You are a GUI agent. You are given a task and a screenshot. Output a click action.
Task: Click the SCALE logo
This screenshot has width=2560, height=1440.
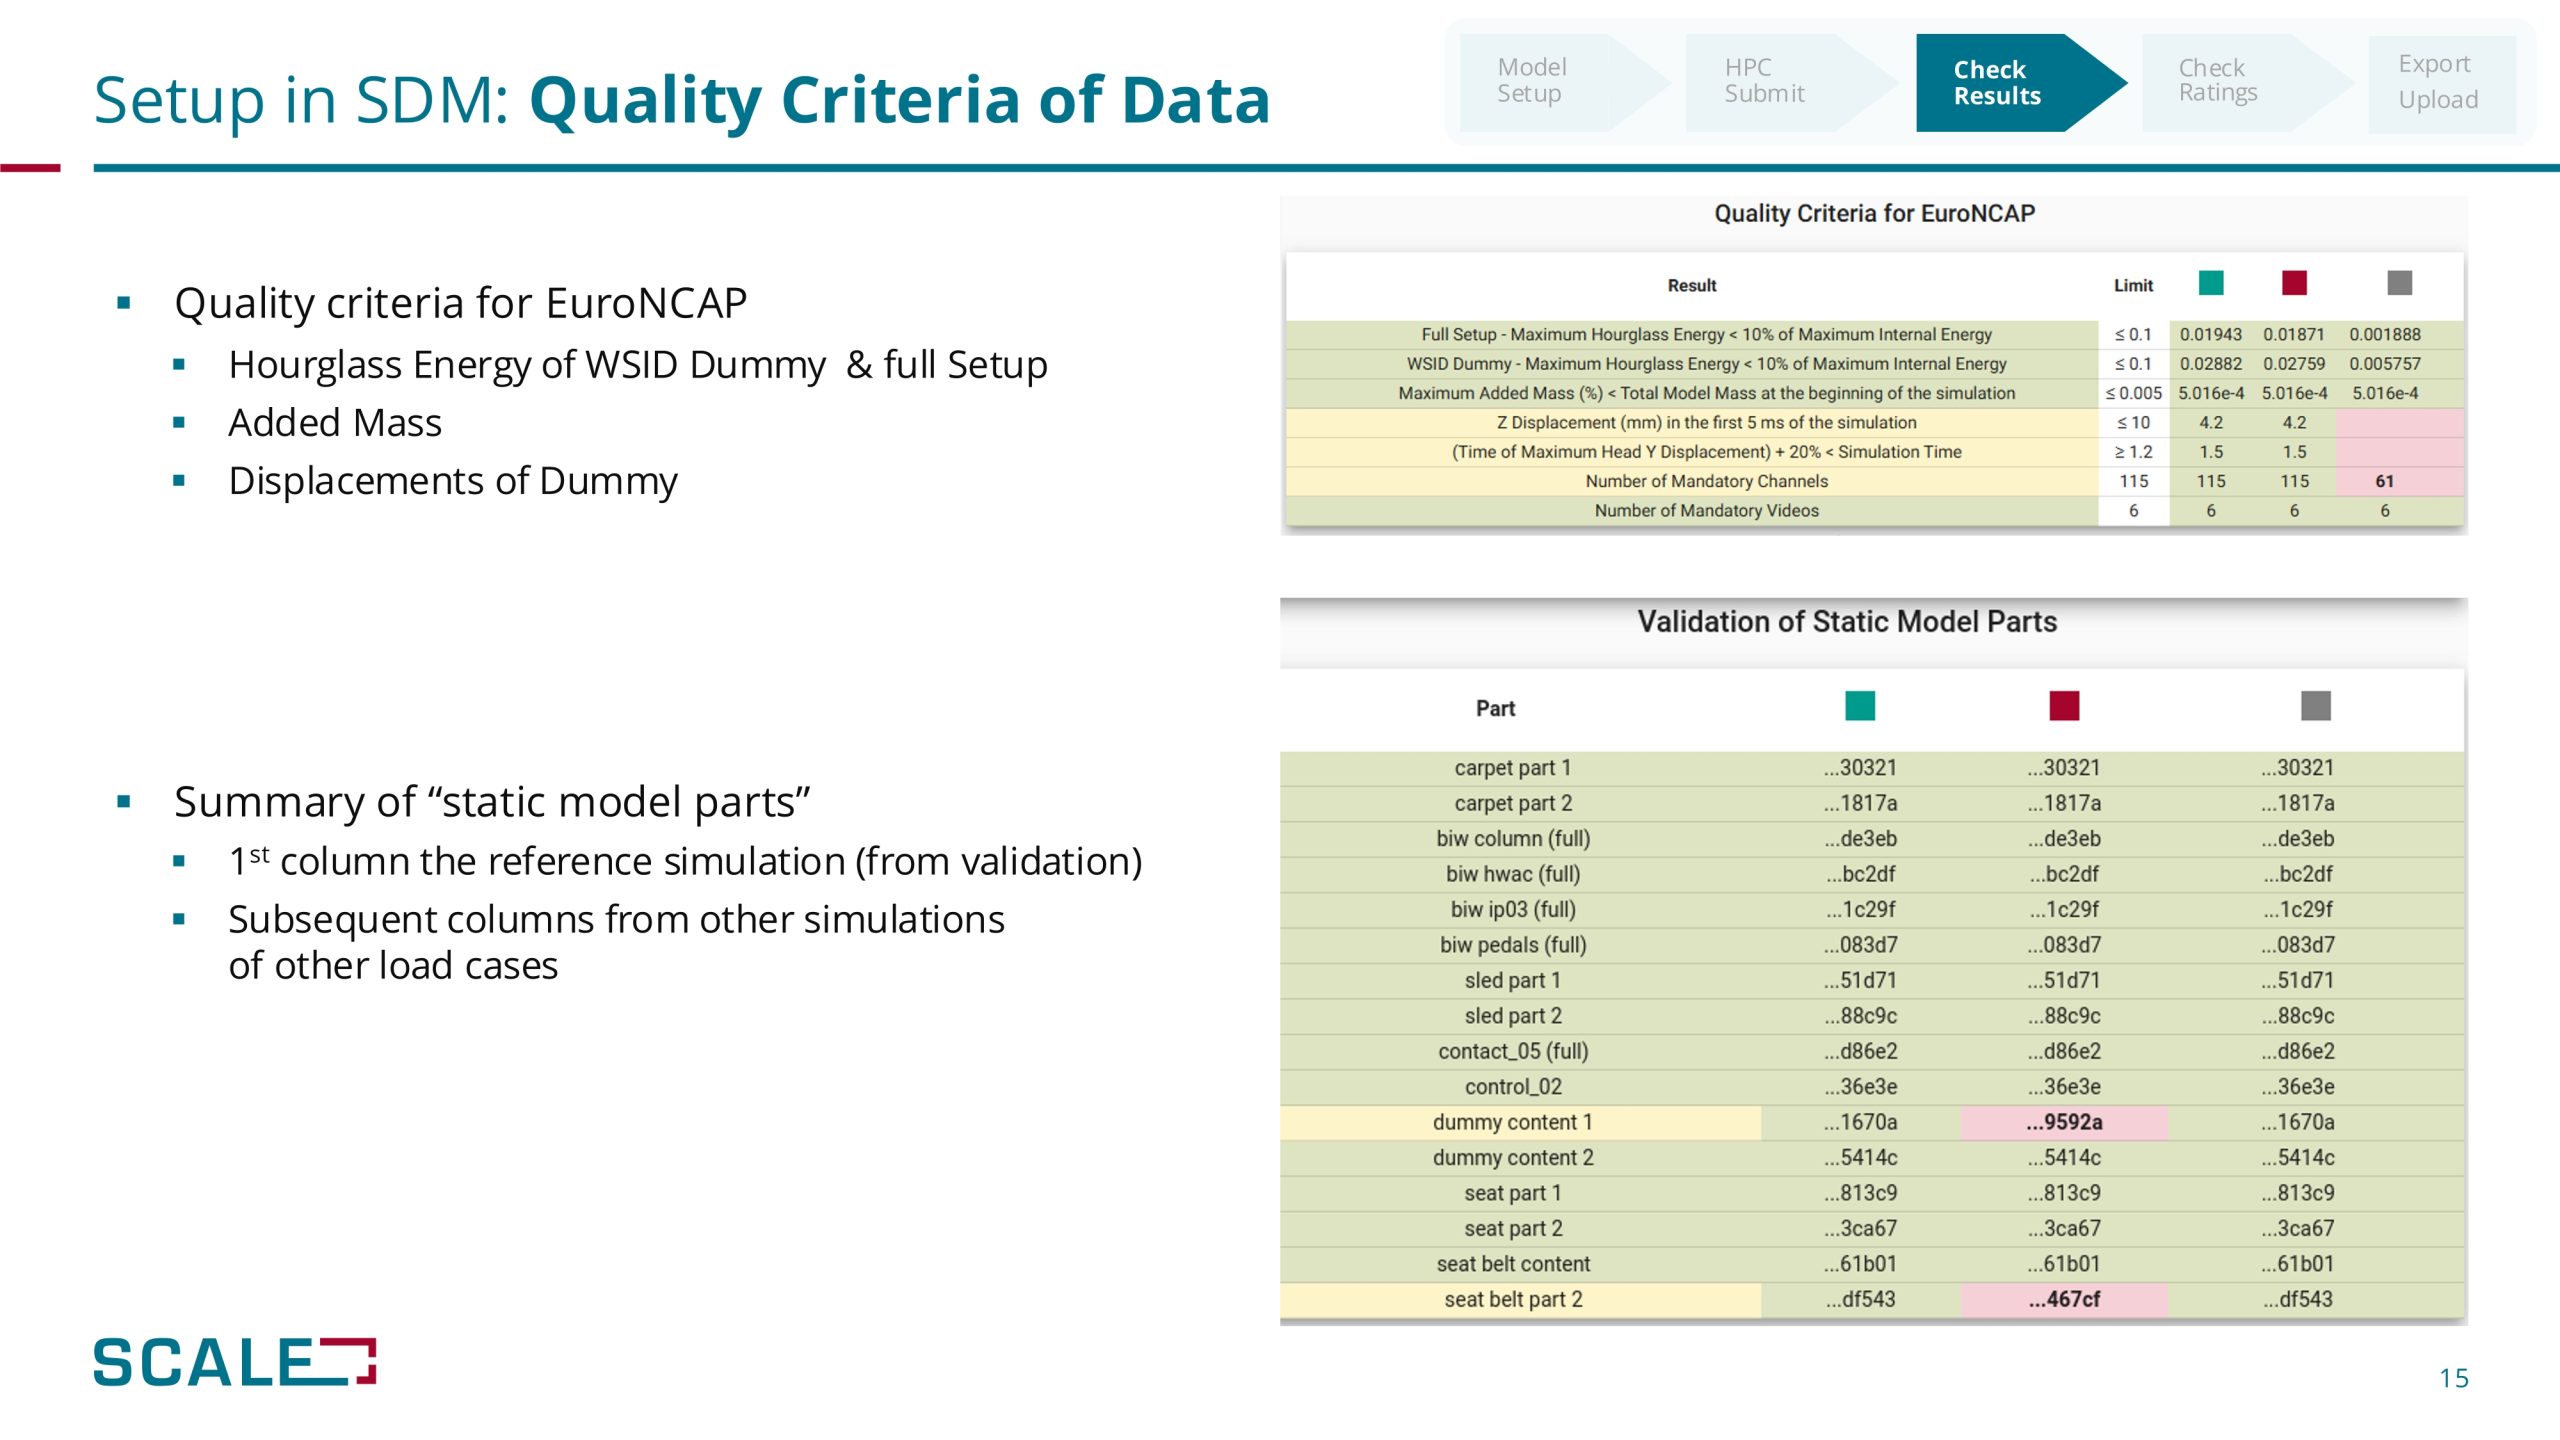pyautogui.click(x=235, y=1362)
